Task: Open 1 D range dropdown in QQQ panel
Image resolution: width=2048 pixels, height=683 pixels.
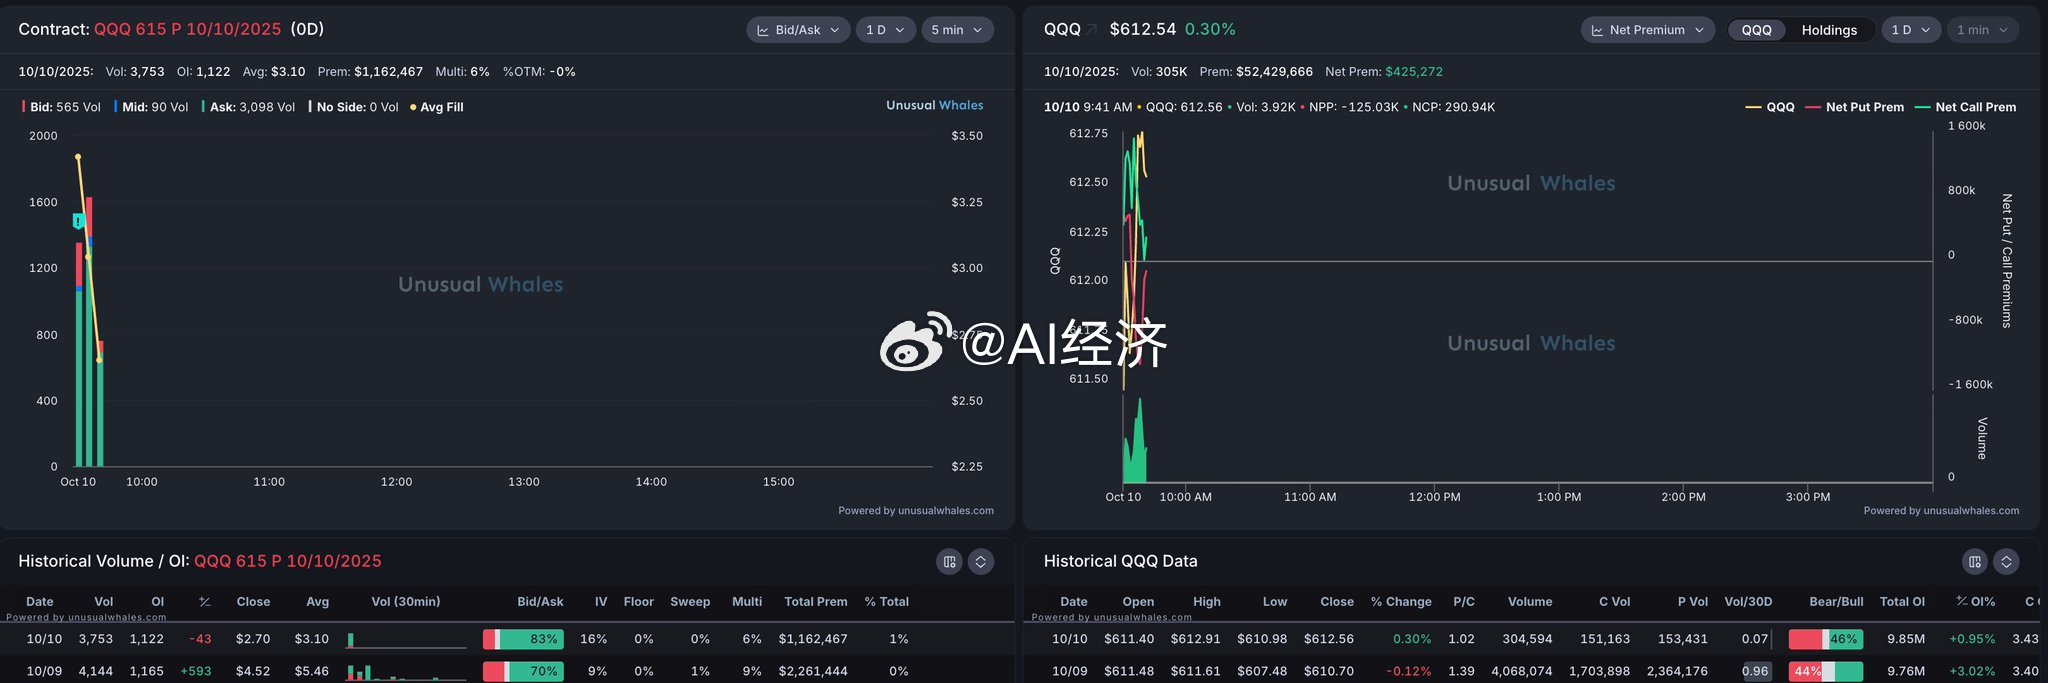Action: click(x=1911, y=30)
